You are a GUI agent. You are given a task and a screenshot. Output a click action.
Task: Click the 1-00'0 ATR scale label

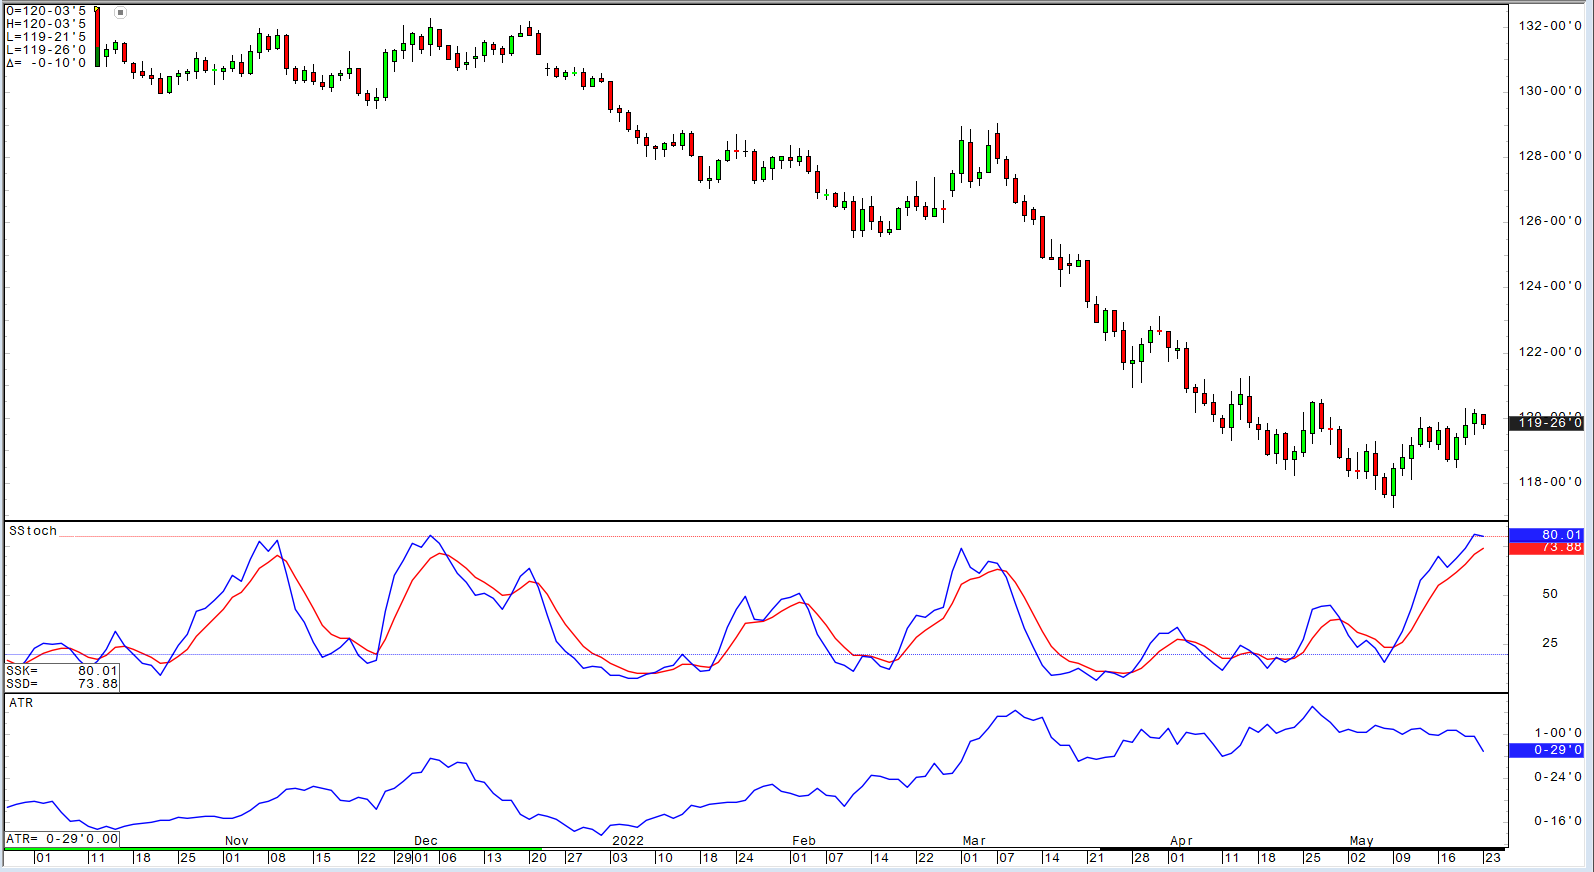1558,733
